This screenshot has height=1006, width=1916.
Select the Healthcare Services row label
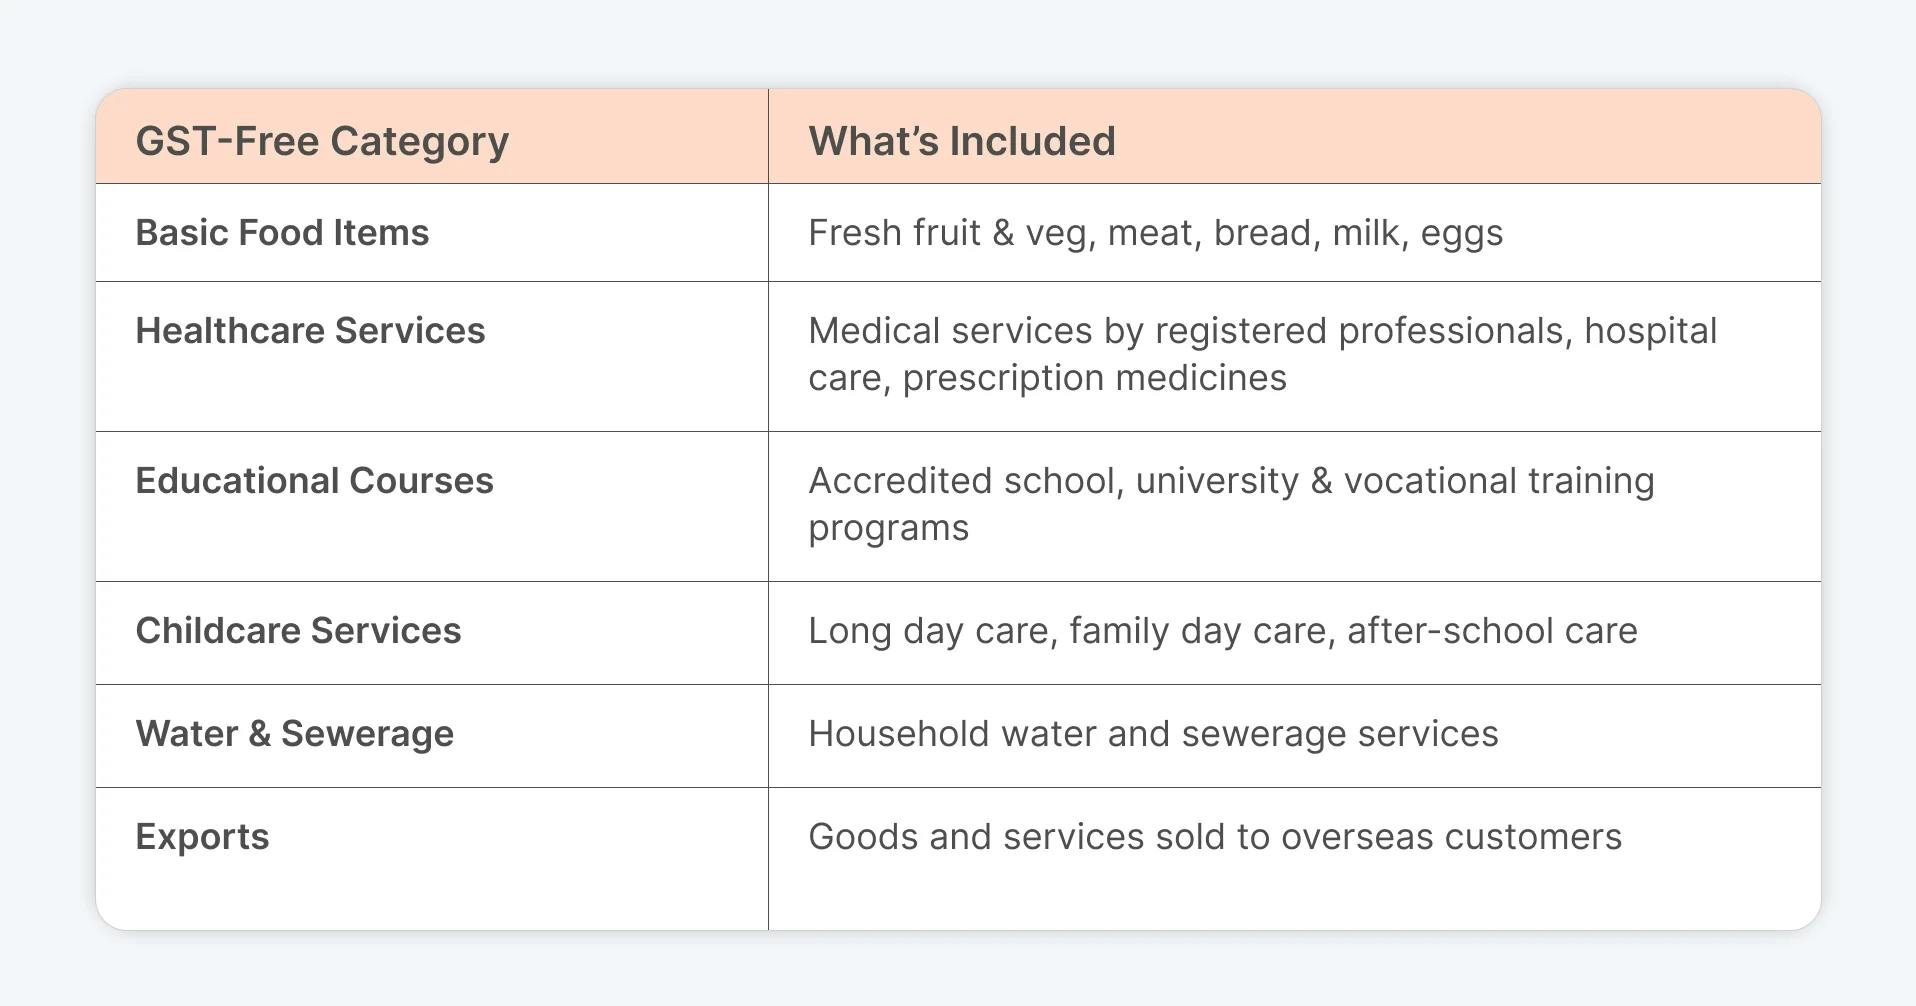point(310,331)
